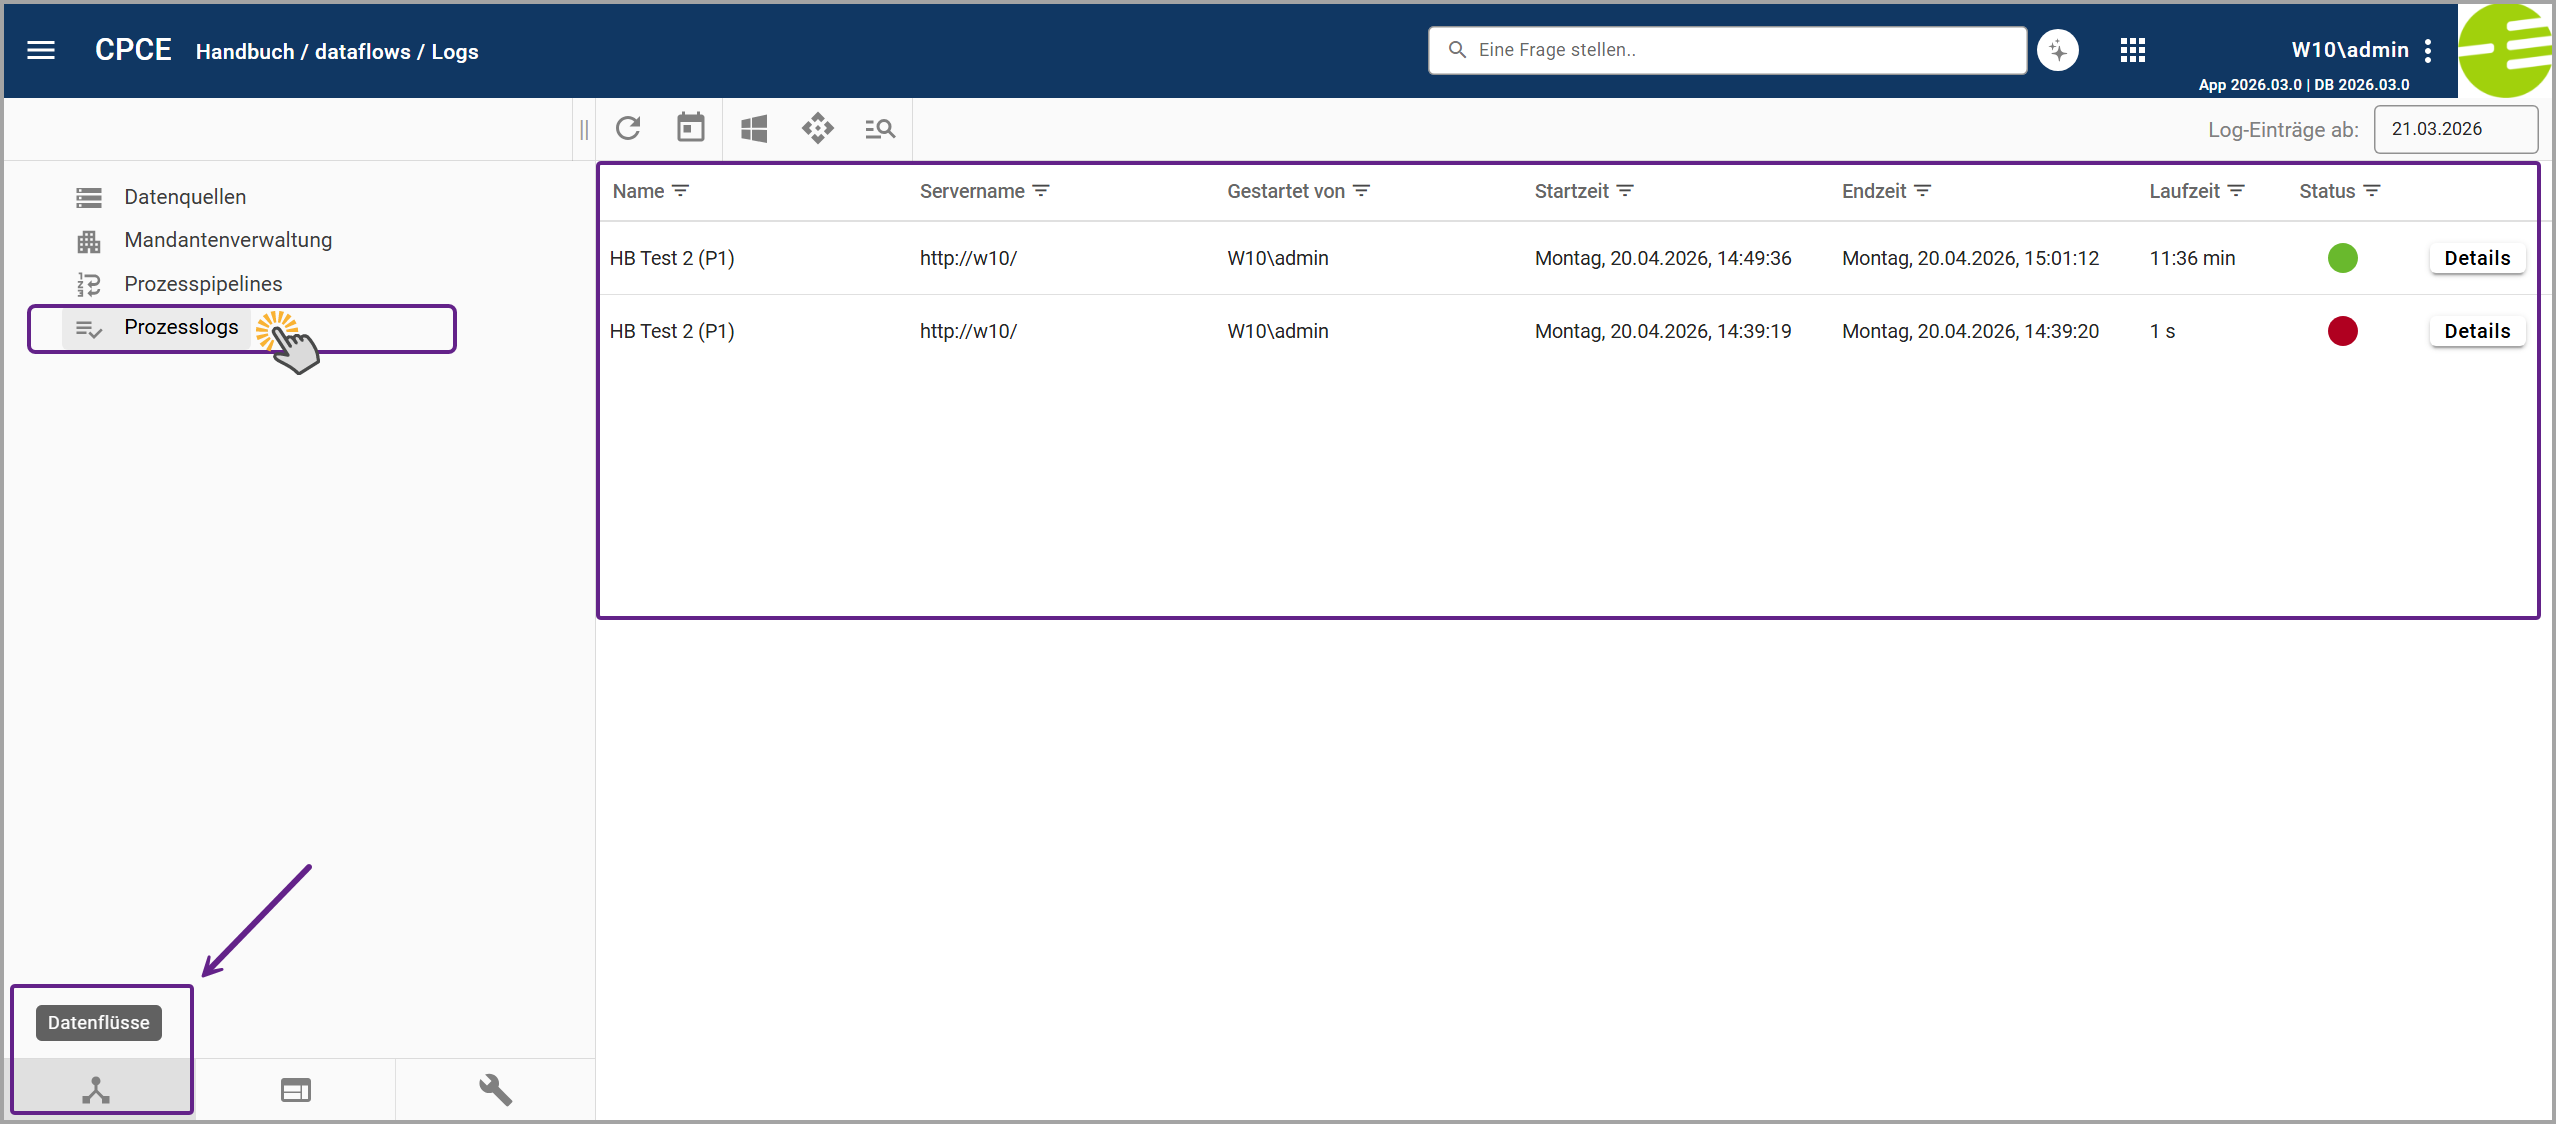Select Prozesspipelines in the sidebar
This screenshot has width=2556, height=1124.
tap(203, 284)
